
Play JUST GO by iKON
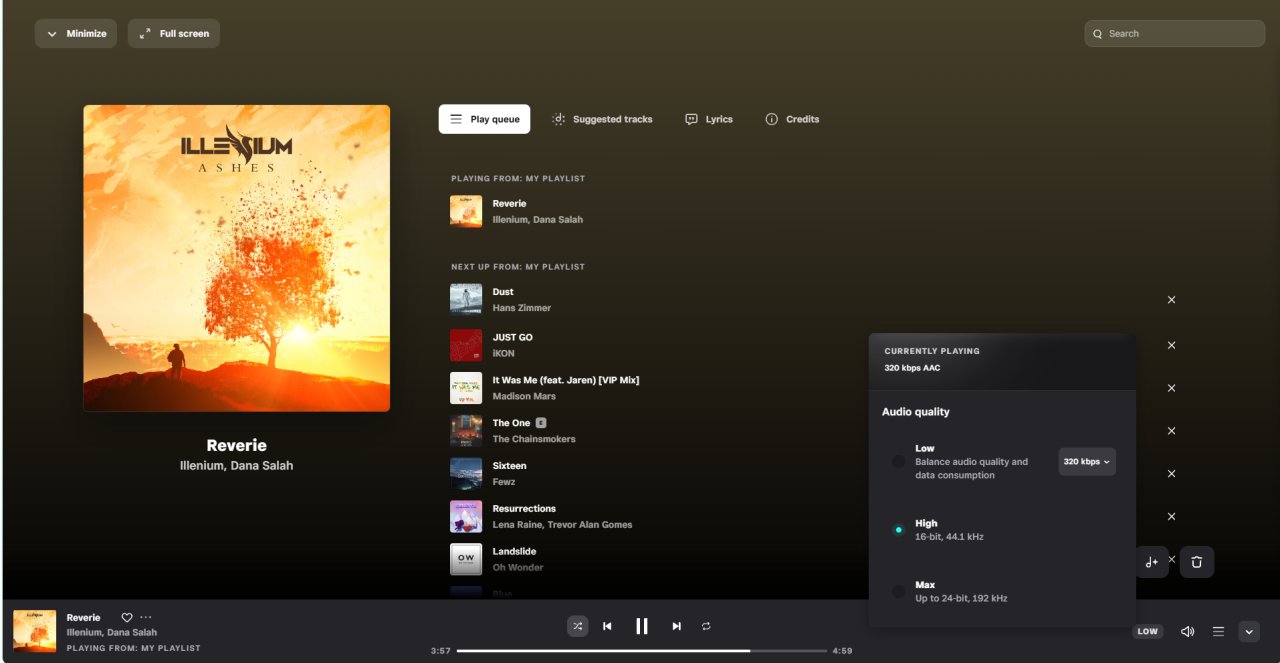pos(512,337)
